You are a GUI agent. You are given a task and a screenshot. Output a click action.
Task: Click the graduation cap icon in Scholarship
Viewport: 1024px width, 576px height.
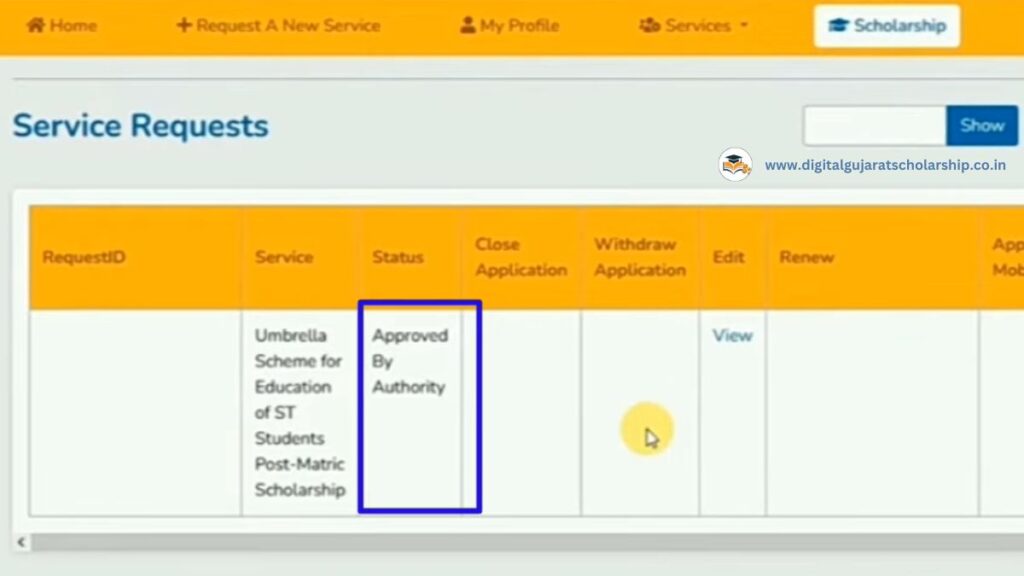pyautogui.click(x=838, y=26)
